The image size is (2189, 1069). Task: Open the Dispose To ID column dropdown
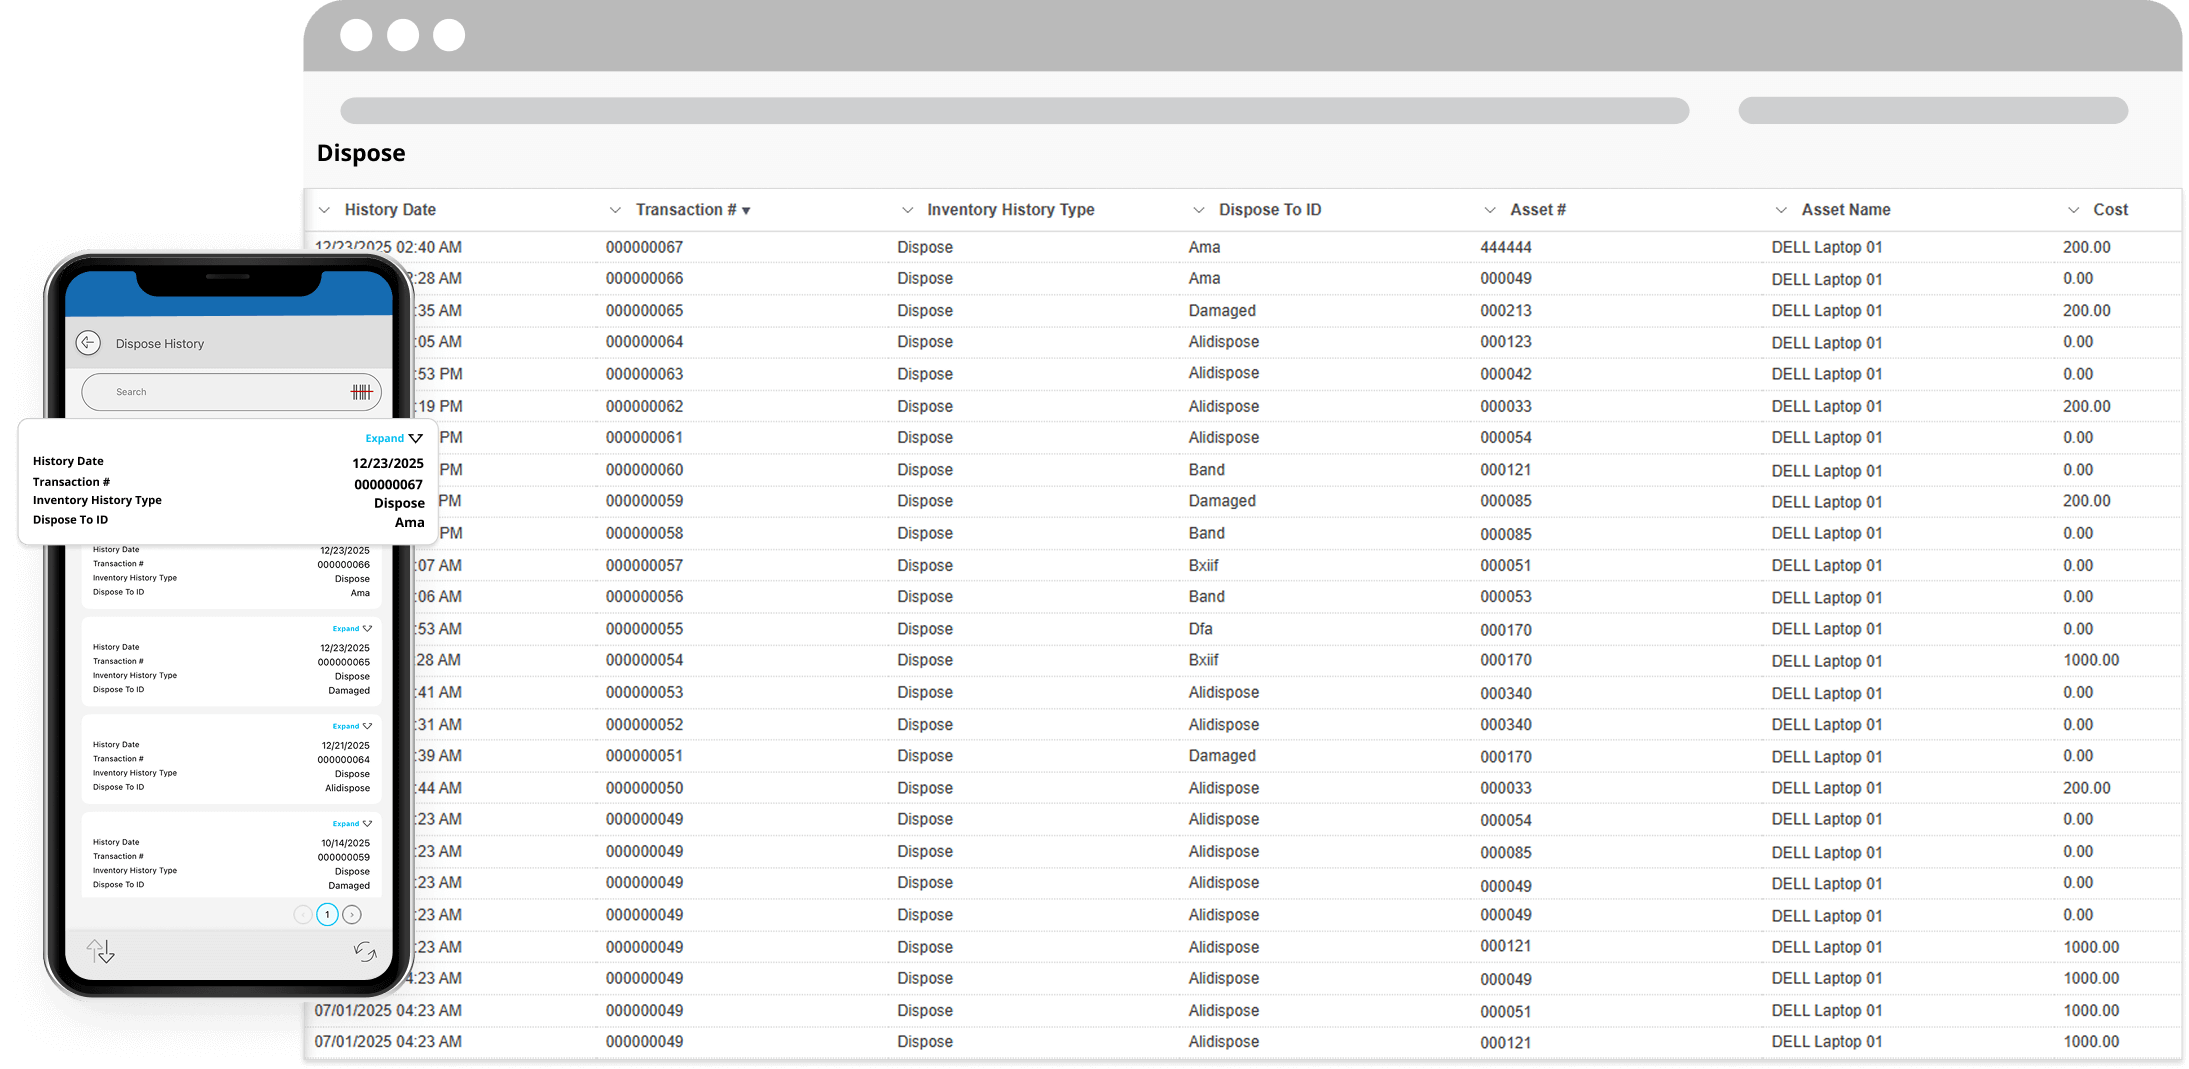tap(1199, 210)
